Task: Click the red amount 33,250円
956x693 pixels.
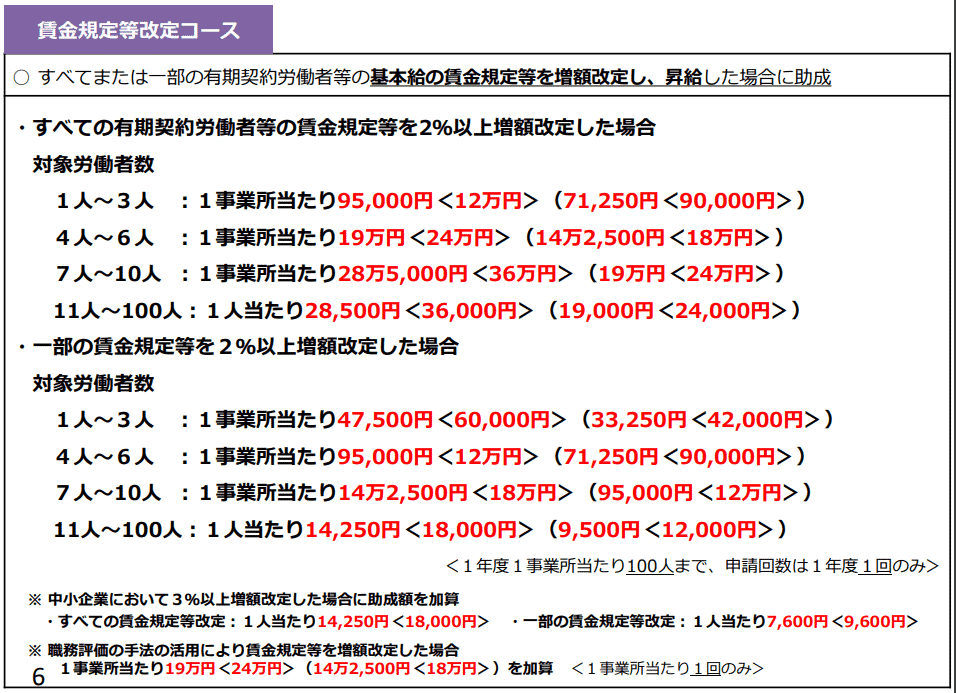Action: [639, 420]
